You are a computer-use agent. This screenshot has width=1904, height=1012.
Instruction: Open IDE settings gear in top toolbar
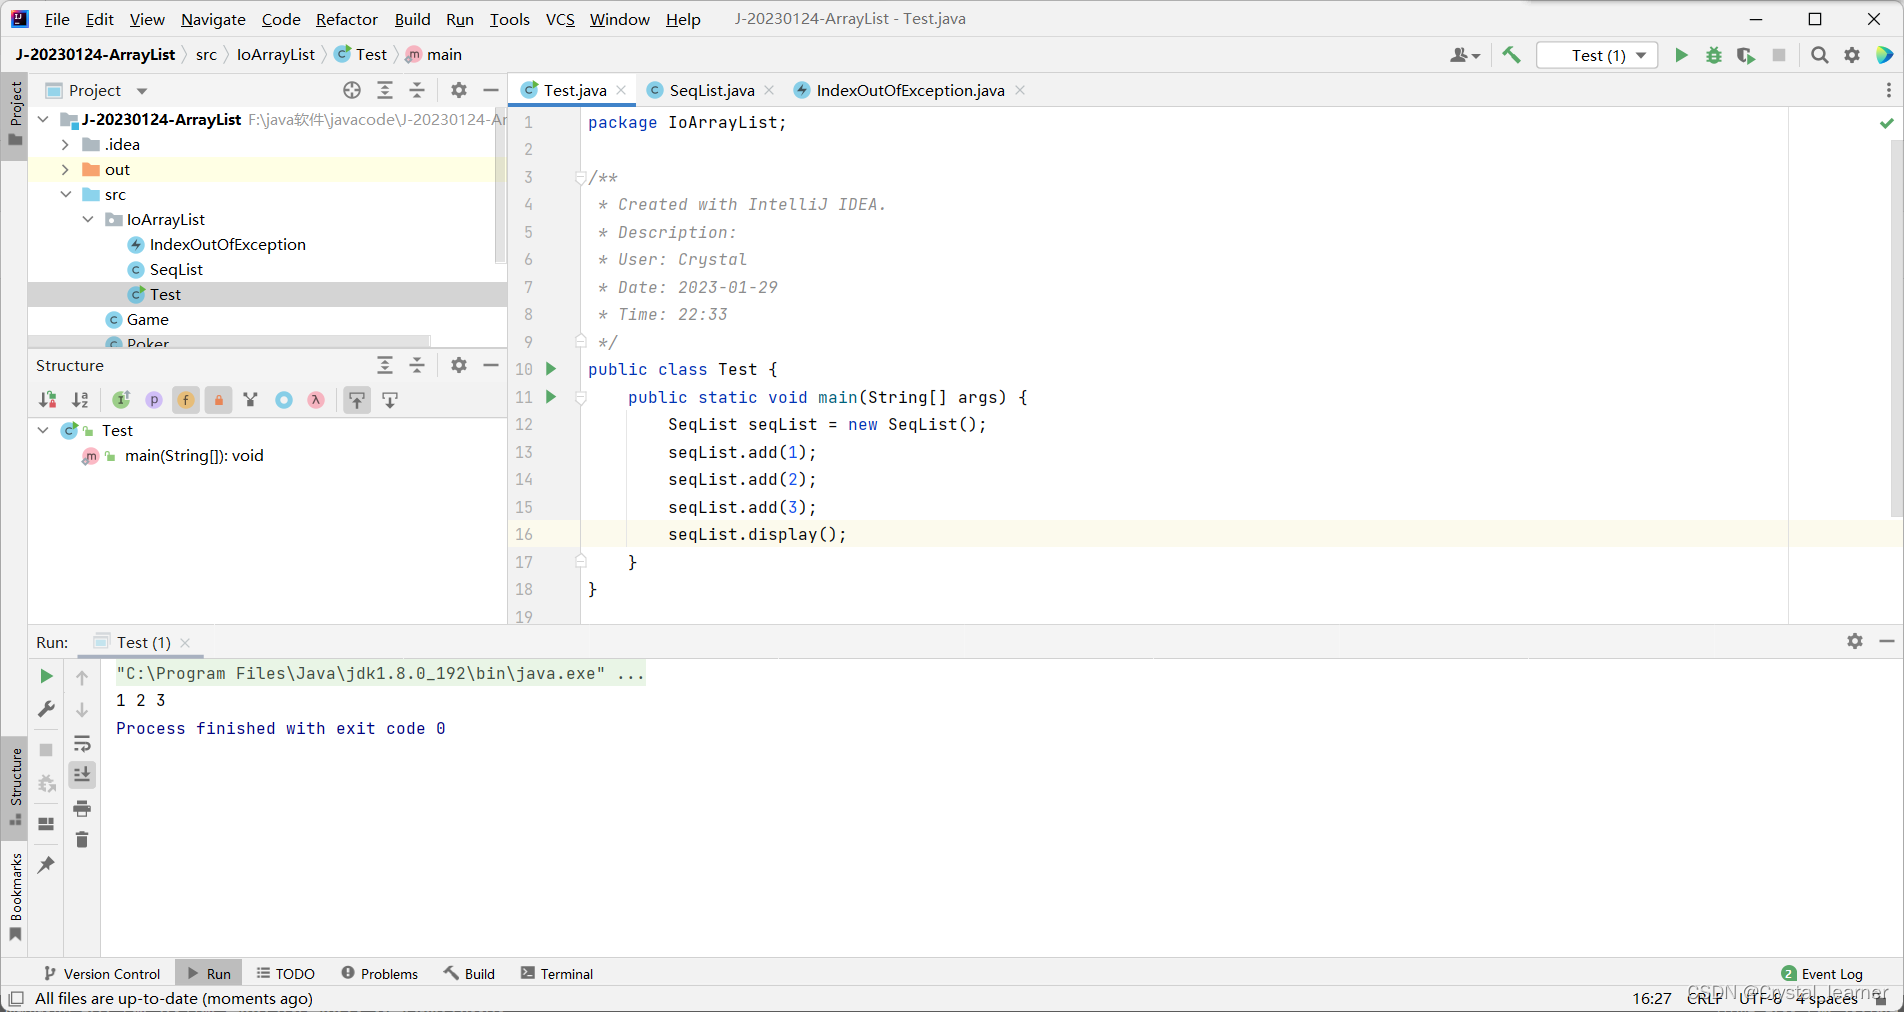click(x=1852, y=55)
